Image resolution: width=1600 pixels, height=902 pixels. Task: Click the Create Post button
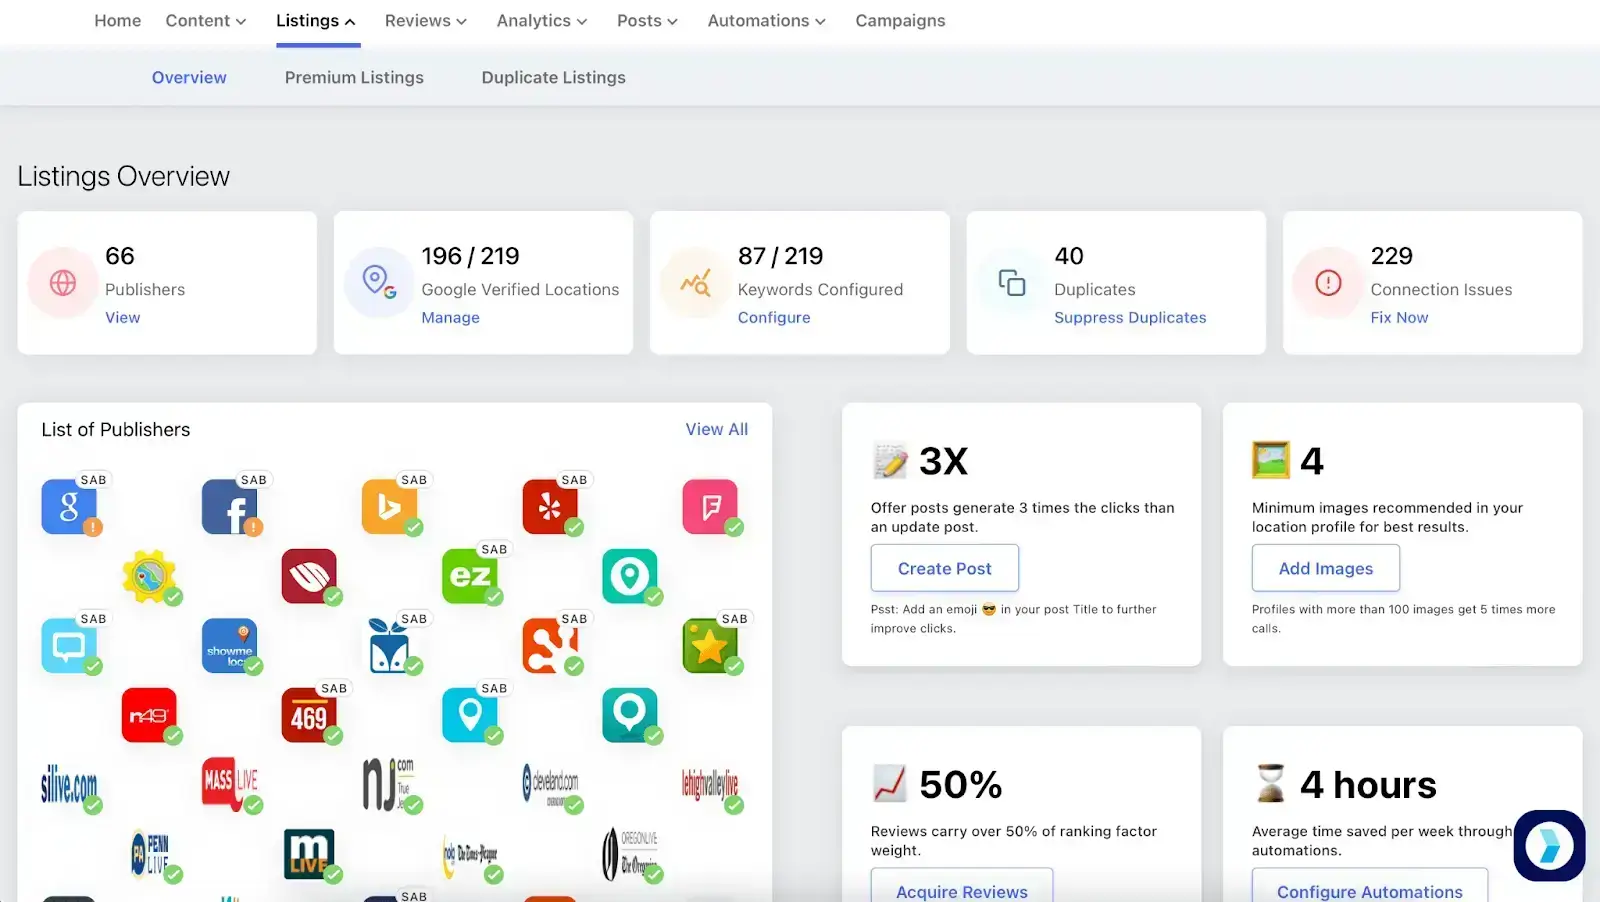[x=945, y=568]
